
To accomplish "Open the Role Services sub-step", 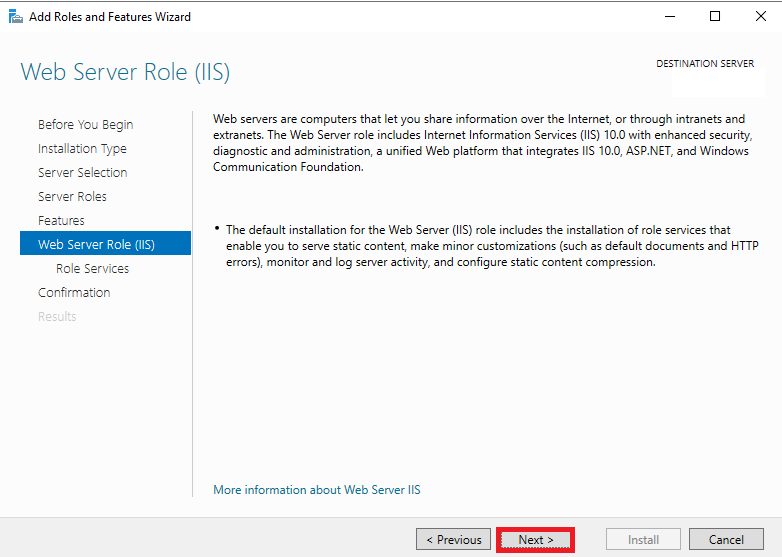I will pos(92,268).
